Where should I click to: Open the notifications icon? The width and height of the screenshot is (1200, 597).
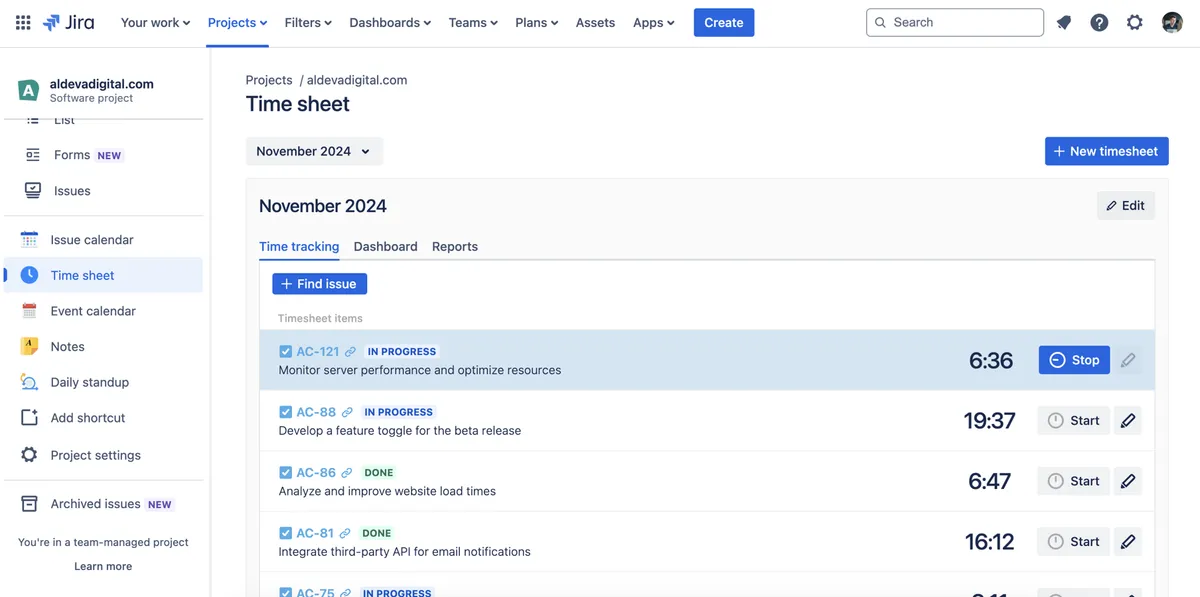click(1064, 22)
